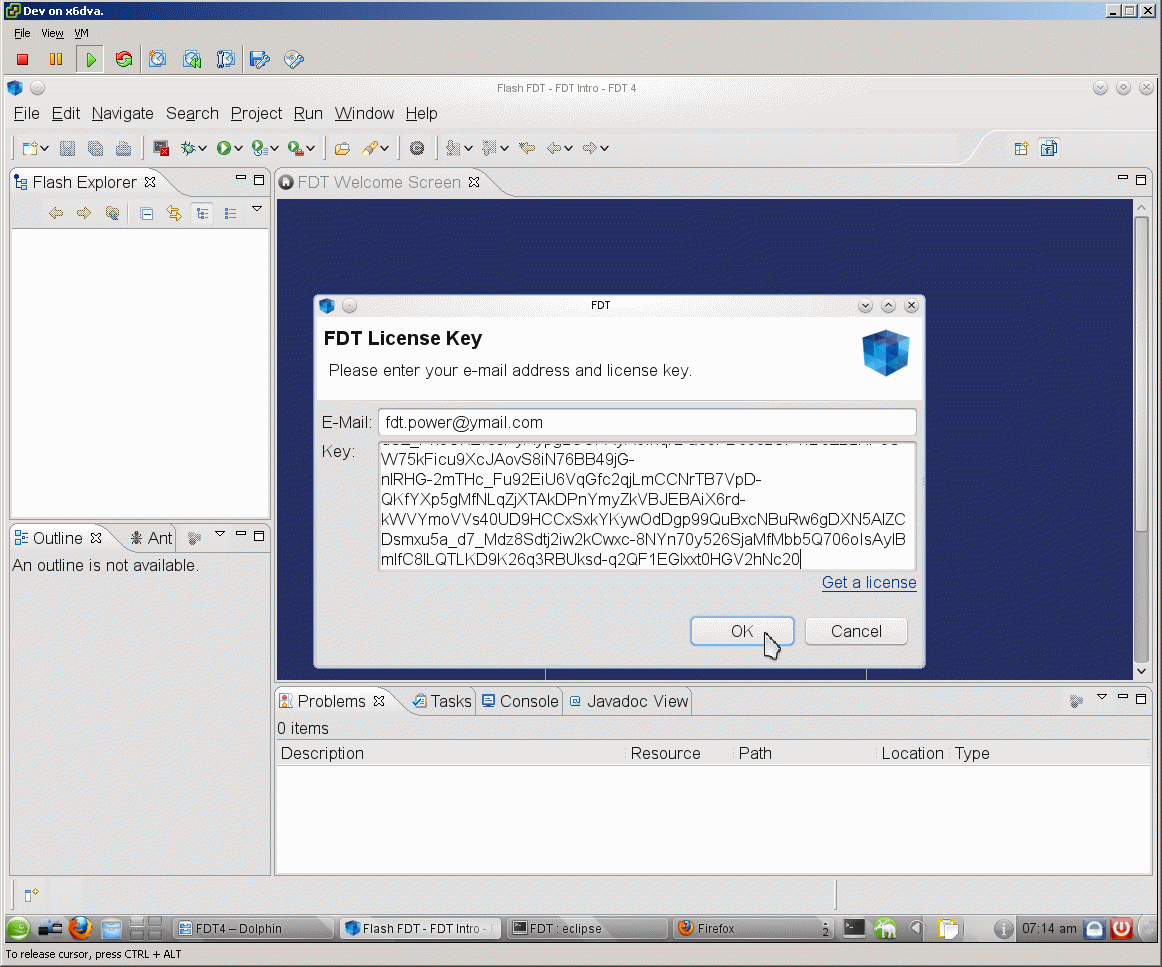Open the VM menu in the outer window

[82, 33]
